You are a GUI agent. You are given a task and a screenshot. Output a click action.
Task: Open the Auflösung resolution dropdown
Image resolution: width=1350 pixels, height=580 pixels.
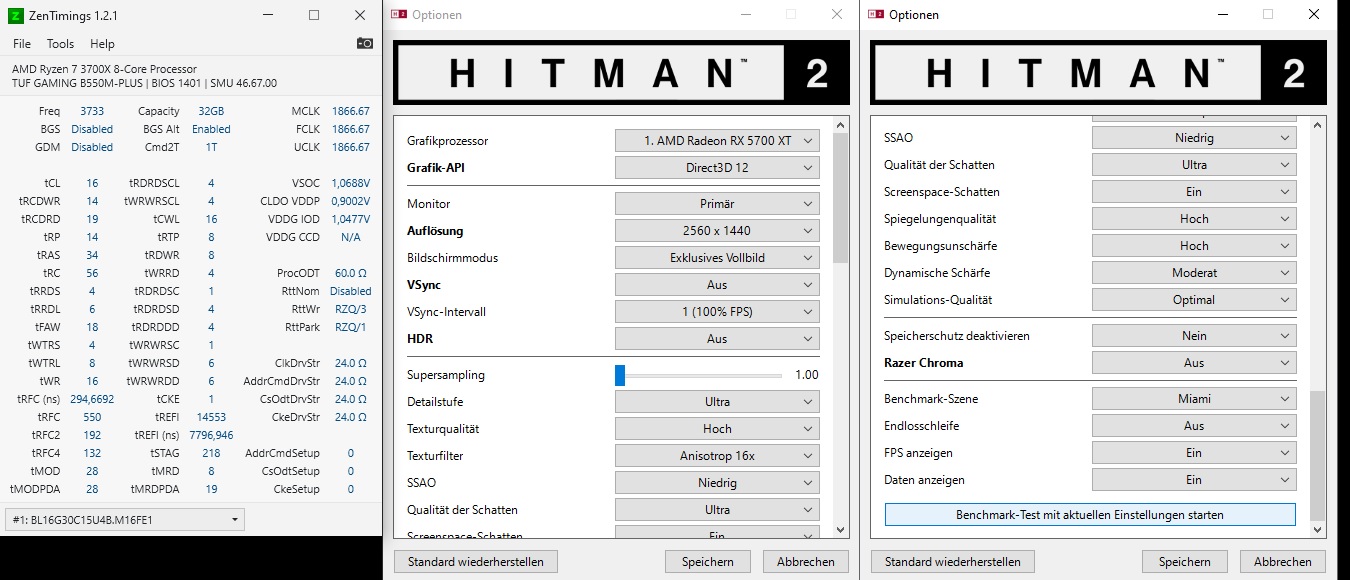[x=716, y=230]
